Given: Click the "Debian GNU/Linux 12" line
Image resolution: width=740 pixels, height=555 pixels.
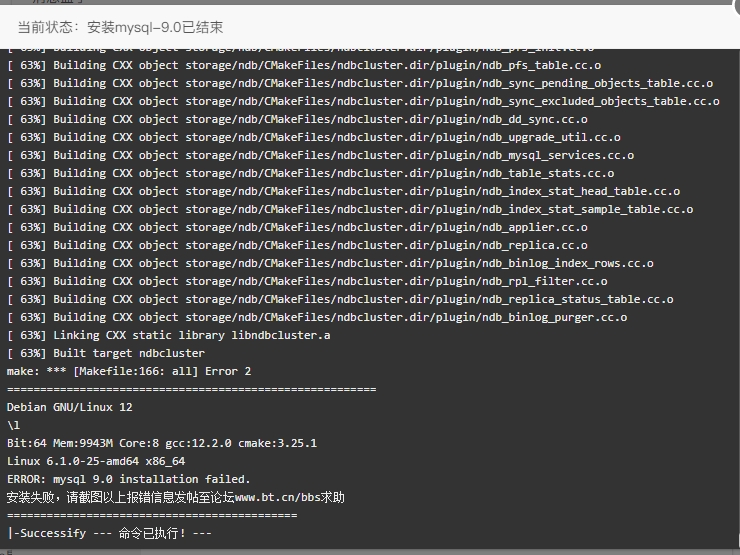Looking at the screenshot, I should [69, 407].
